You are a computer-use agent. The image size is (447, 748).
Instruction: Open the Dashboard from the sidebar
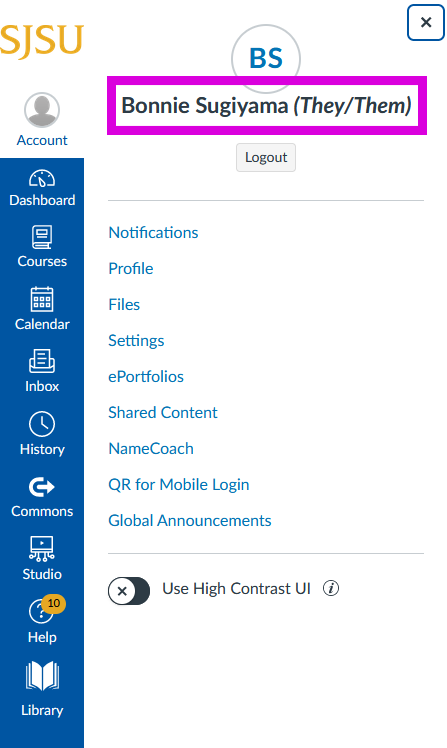click(42, 189)
